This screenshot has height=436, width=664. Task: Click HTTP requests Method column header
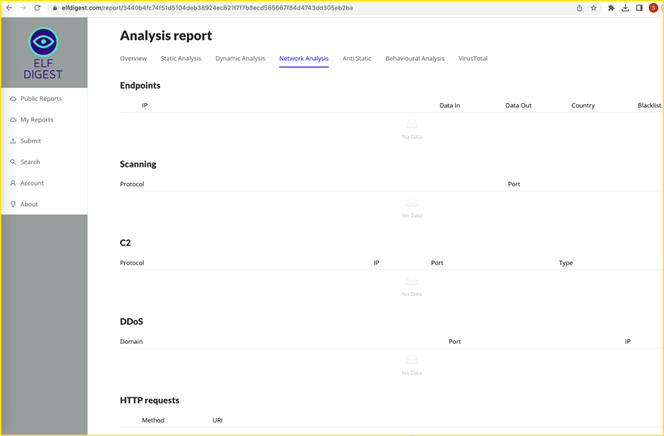[153, 420]
